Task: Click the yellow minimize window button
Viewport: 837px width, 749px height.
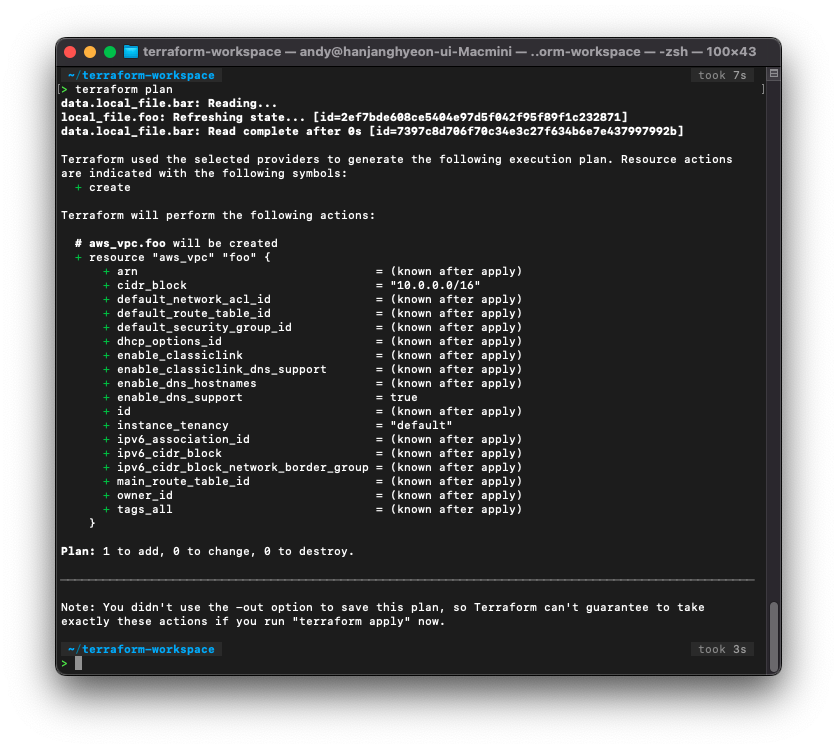Action: click(x=90, y=52)
